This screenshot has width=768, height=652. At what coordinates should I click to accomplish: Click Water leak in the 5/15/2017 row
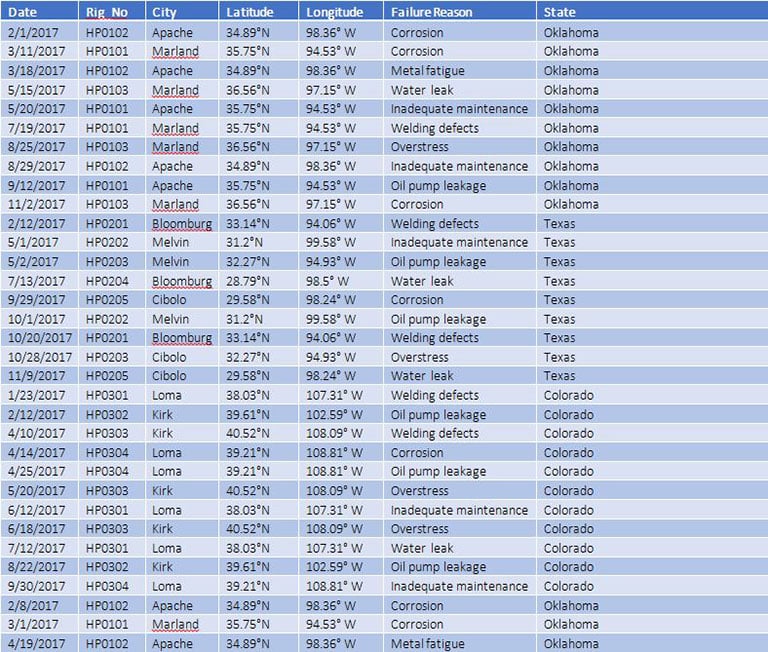point(422,90)
